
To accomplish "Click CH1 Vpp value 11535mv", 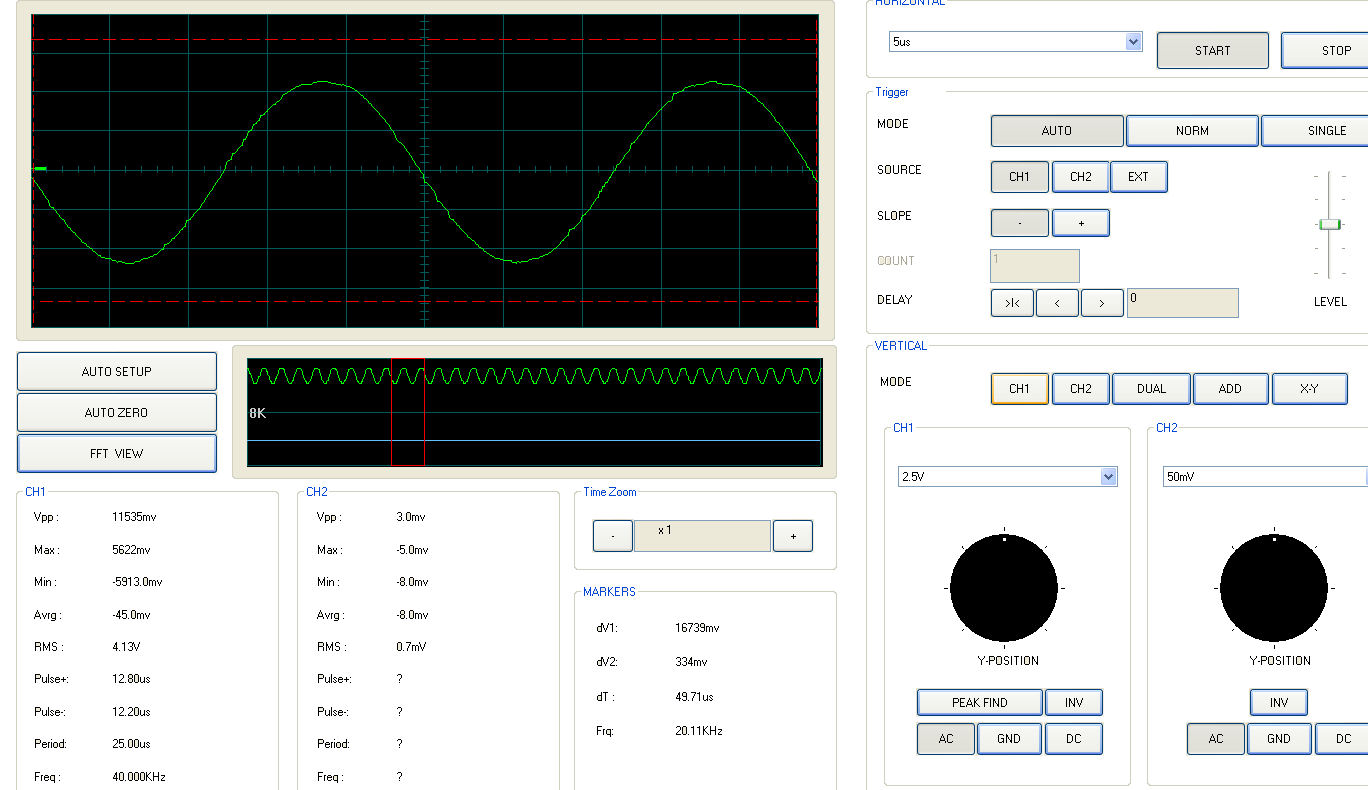I will click(134, 518).
